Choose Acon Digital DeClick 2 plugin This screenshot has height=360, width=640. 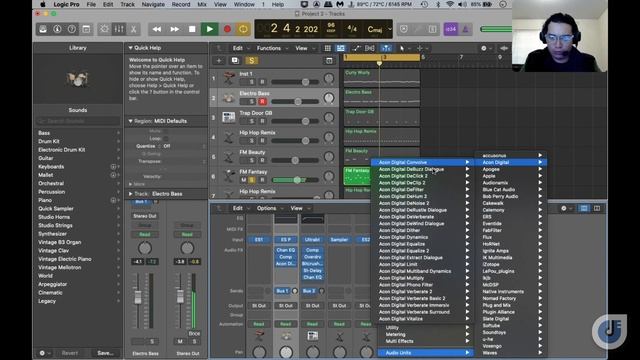pyautogui.click(x=422, y=176)
